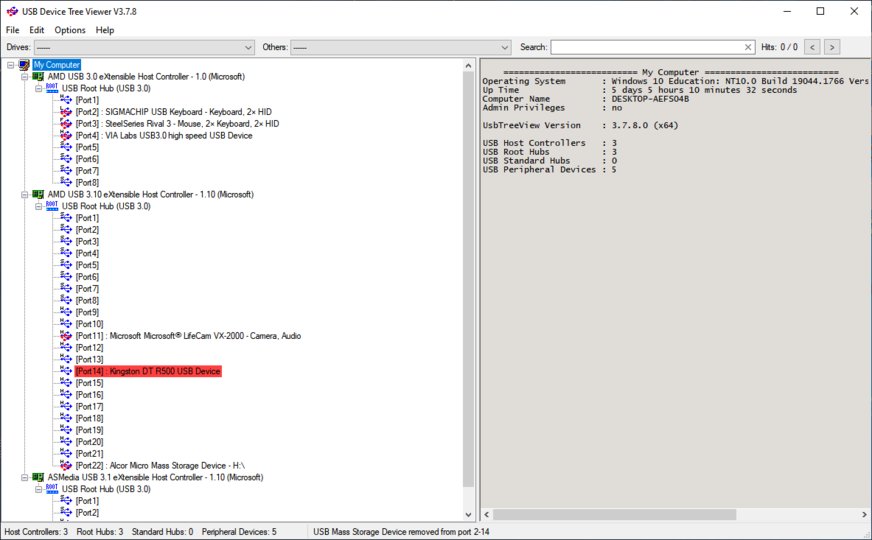This screenshot has width=872, height=540.
Task: Click the ASMedia USB 3.1 controller icon
Action: pyautogui.click(x=38, y=478)
